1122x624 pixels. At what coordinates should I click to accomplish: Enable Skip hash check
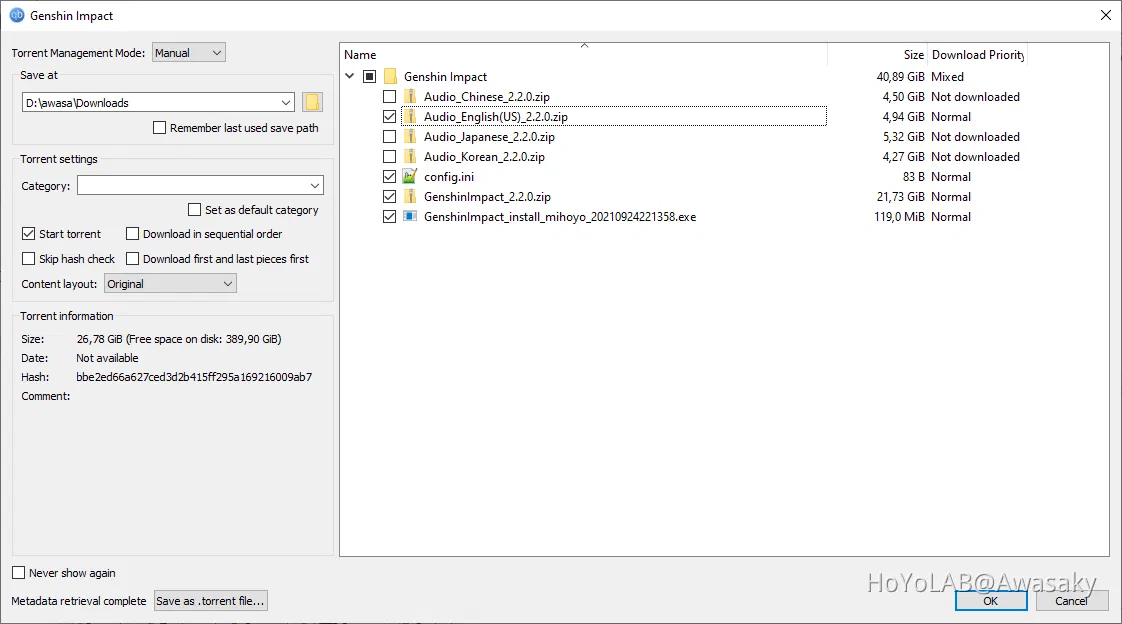tap(29, 259)
